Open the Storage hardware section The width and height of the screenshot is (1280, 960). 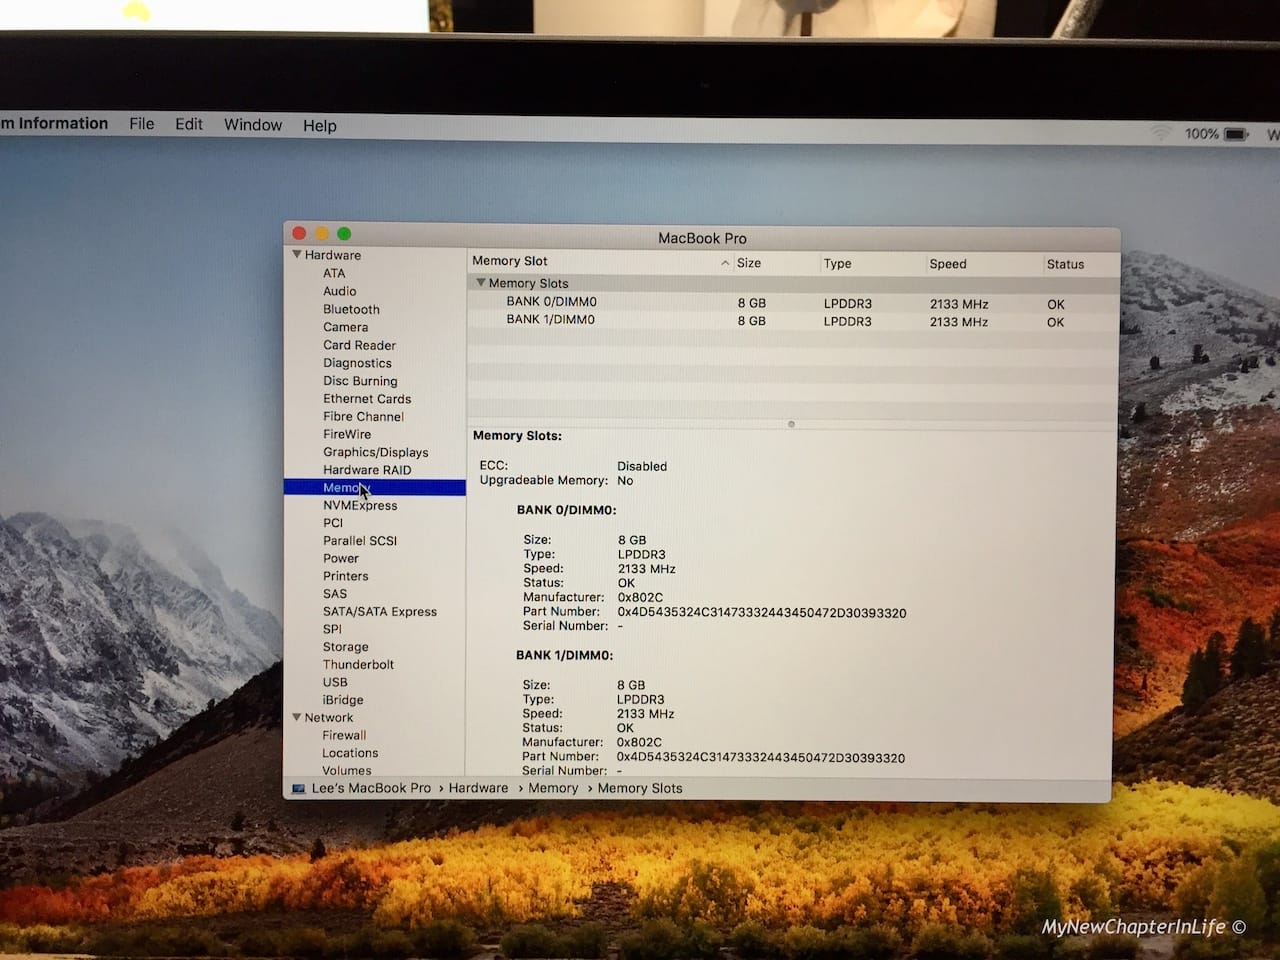tap(345, 646)
